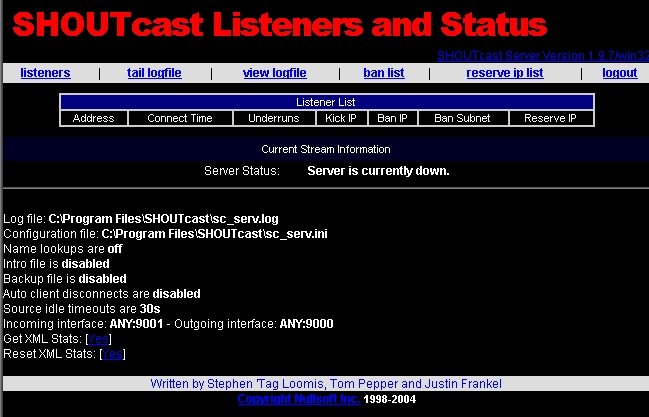Click the Listener List table title
The width and height of the screenshot is (649, 417).
(326, 102)
